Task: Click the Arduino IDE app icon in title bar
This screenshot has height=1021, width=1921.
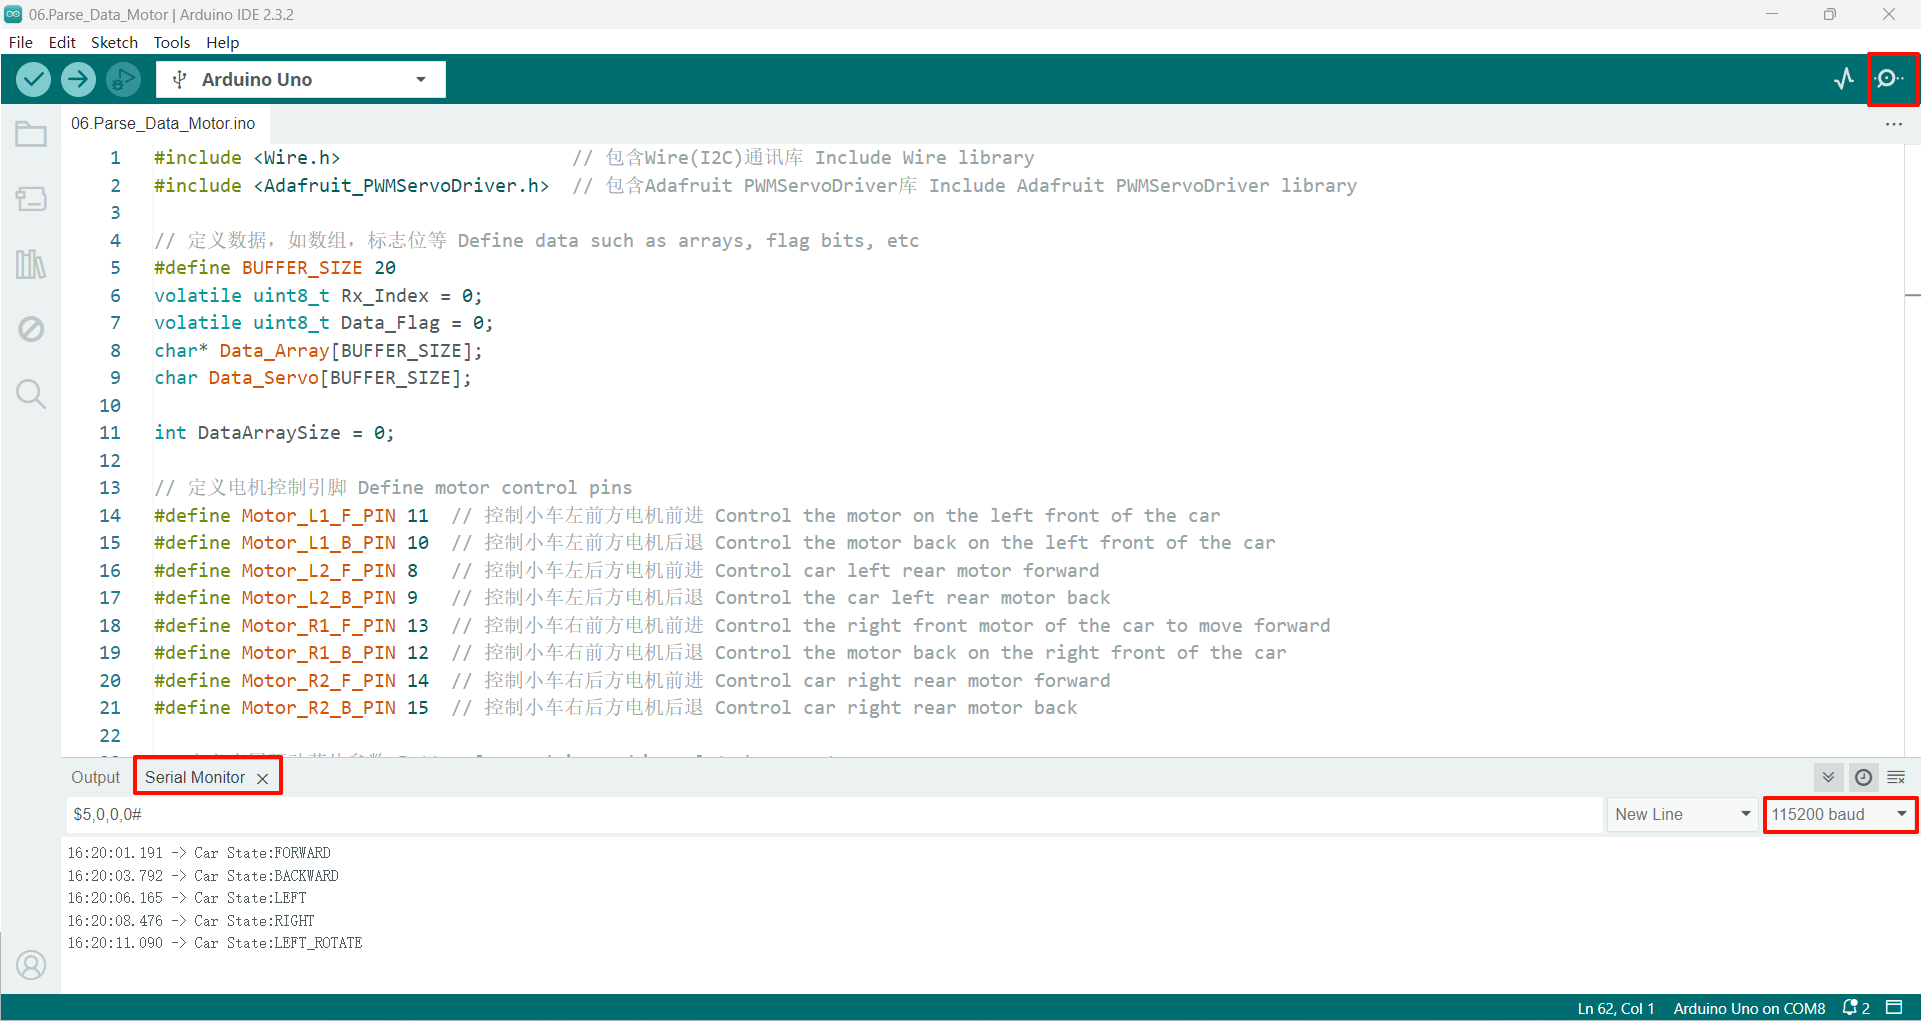Action: [13, 14]
